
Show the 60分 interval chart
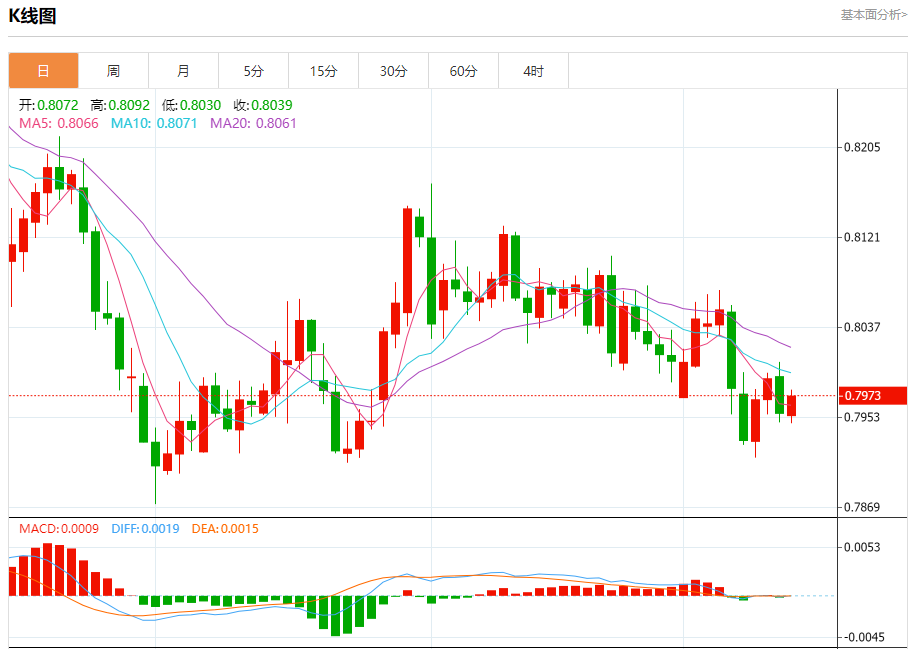coord(463,71)
